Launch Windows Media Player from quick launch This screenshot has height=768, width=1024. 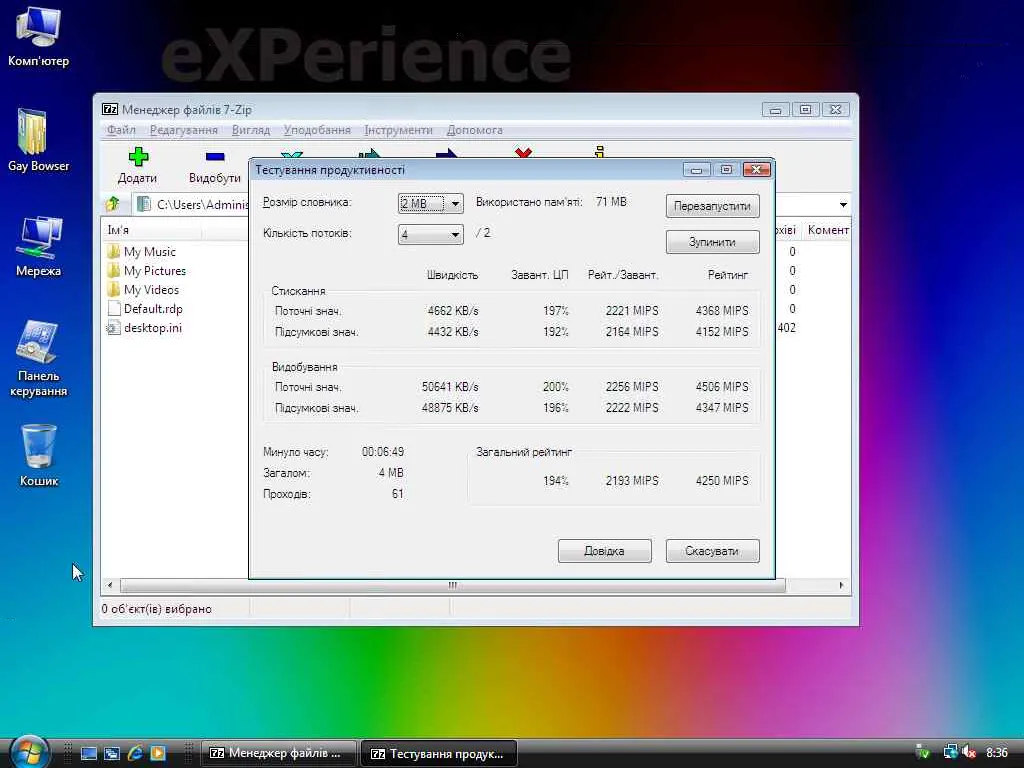[158, 753]
